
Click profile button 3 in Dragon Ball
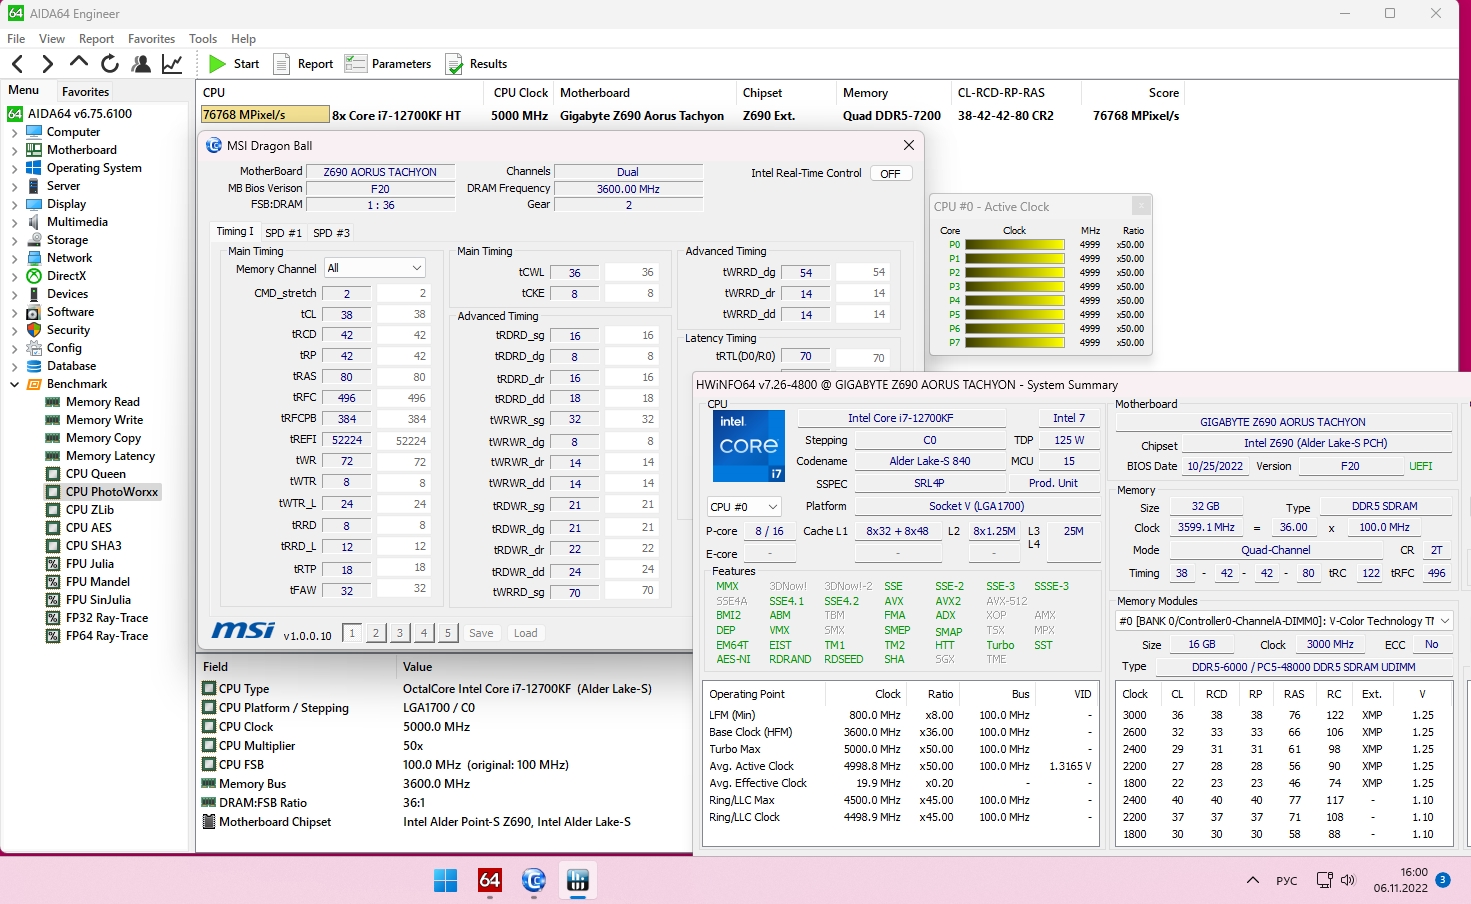pos(399,633)
